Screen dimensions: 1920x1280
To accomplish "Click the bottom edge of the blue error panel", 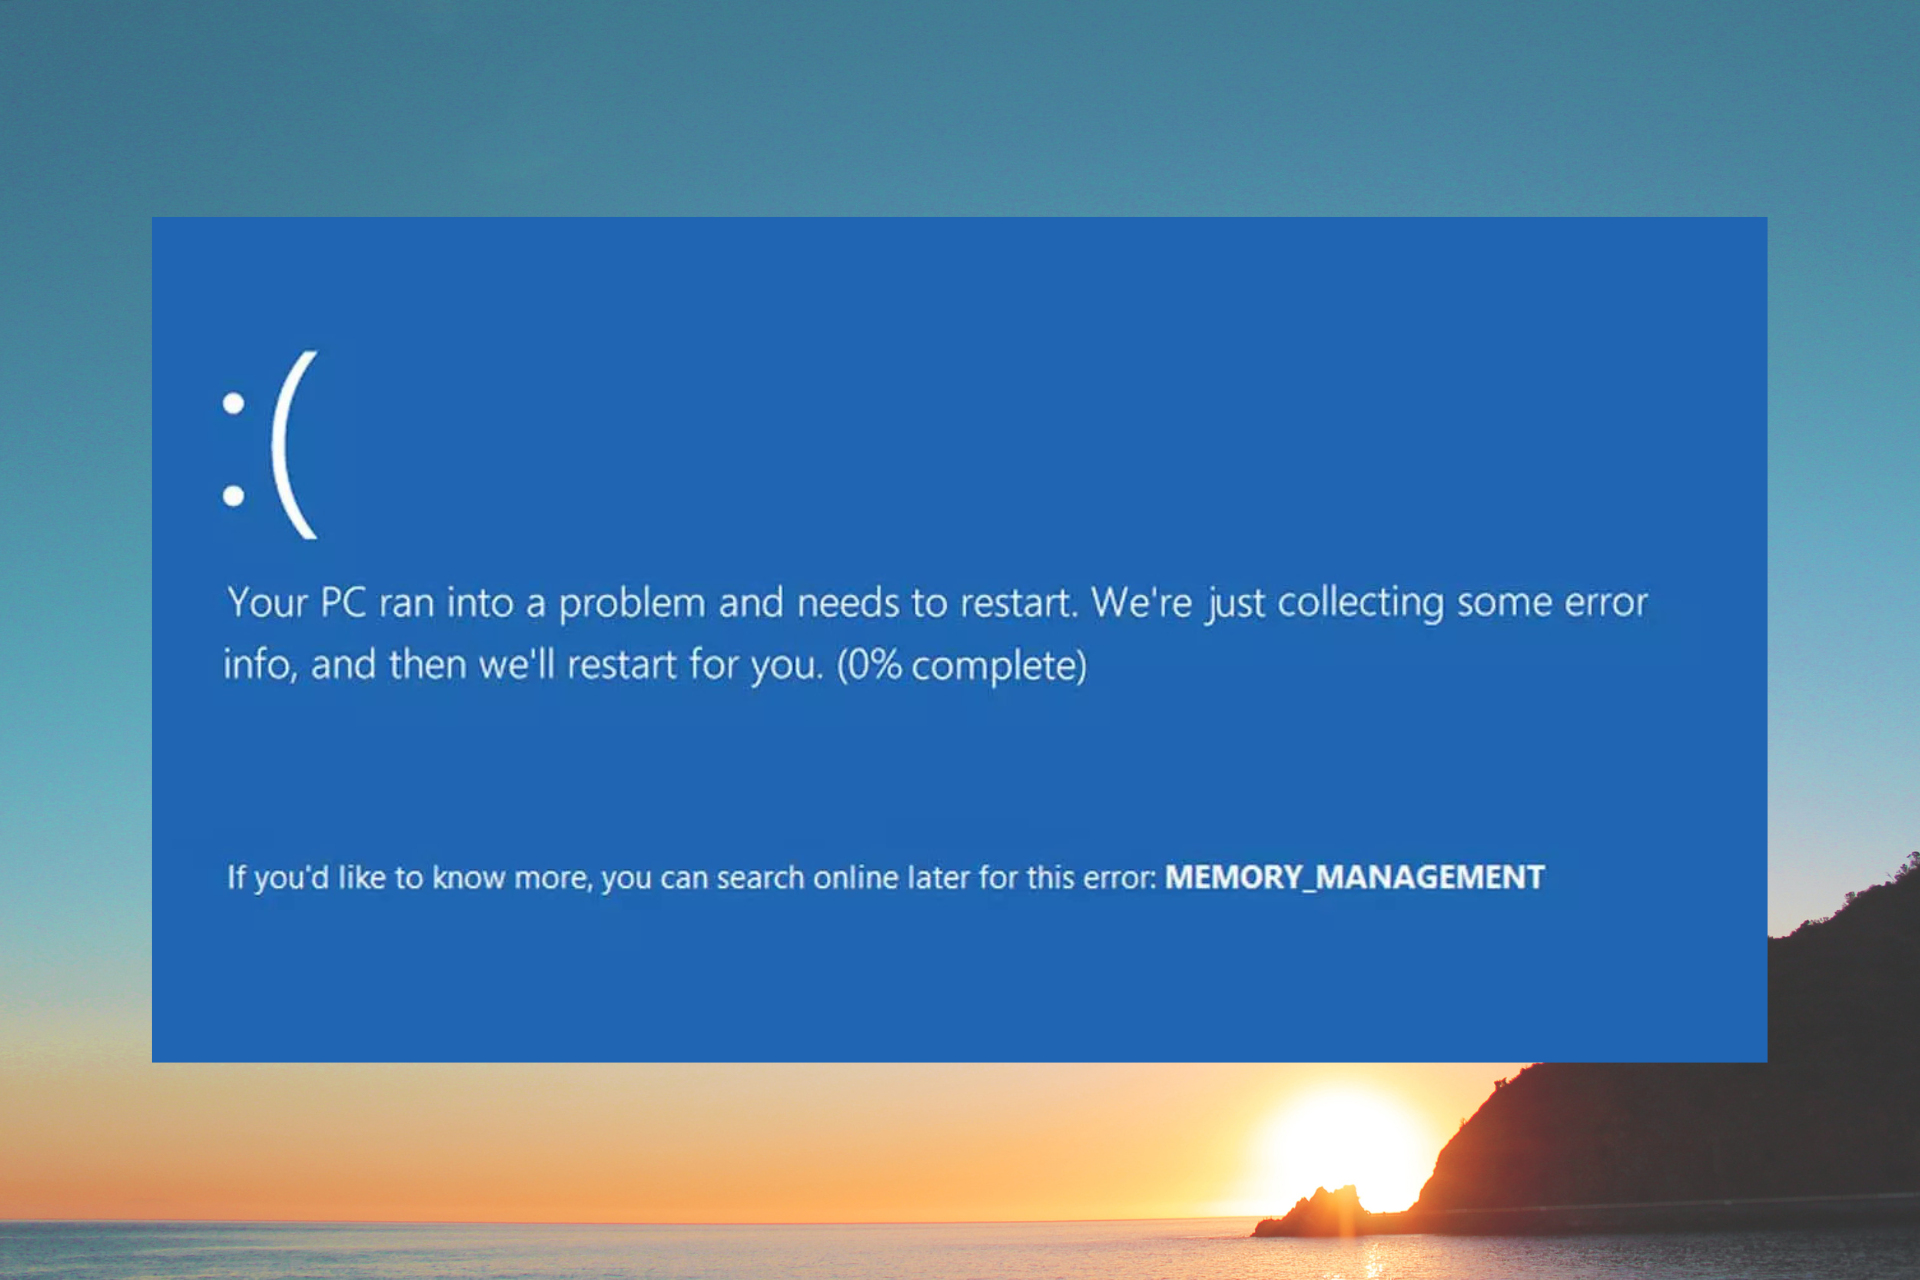I will point(960,1060).
